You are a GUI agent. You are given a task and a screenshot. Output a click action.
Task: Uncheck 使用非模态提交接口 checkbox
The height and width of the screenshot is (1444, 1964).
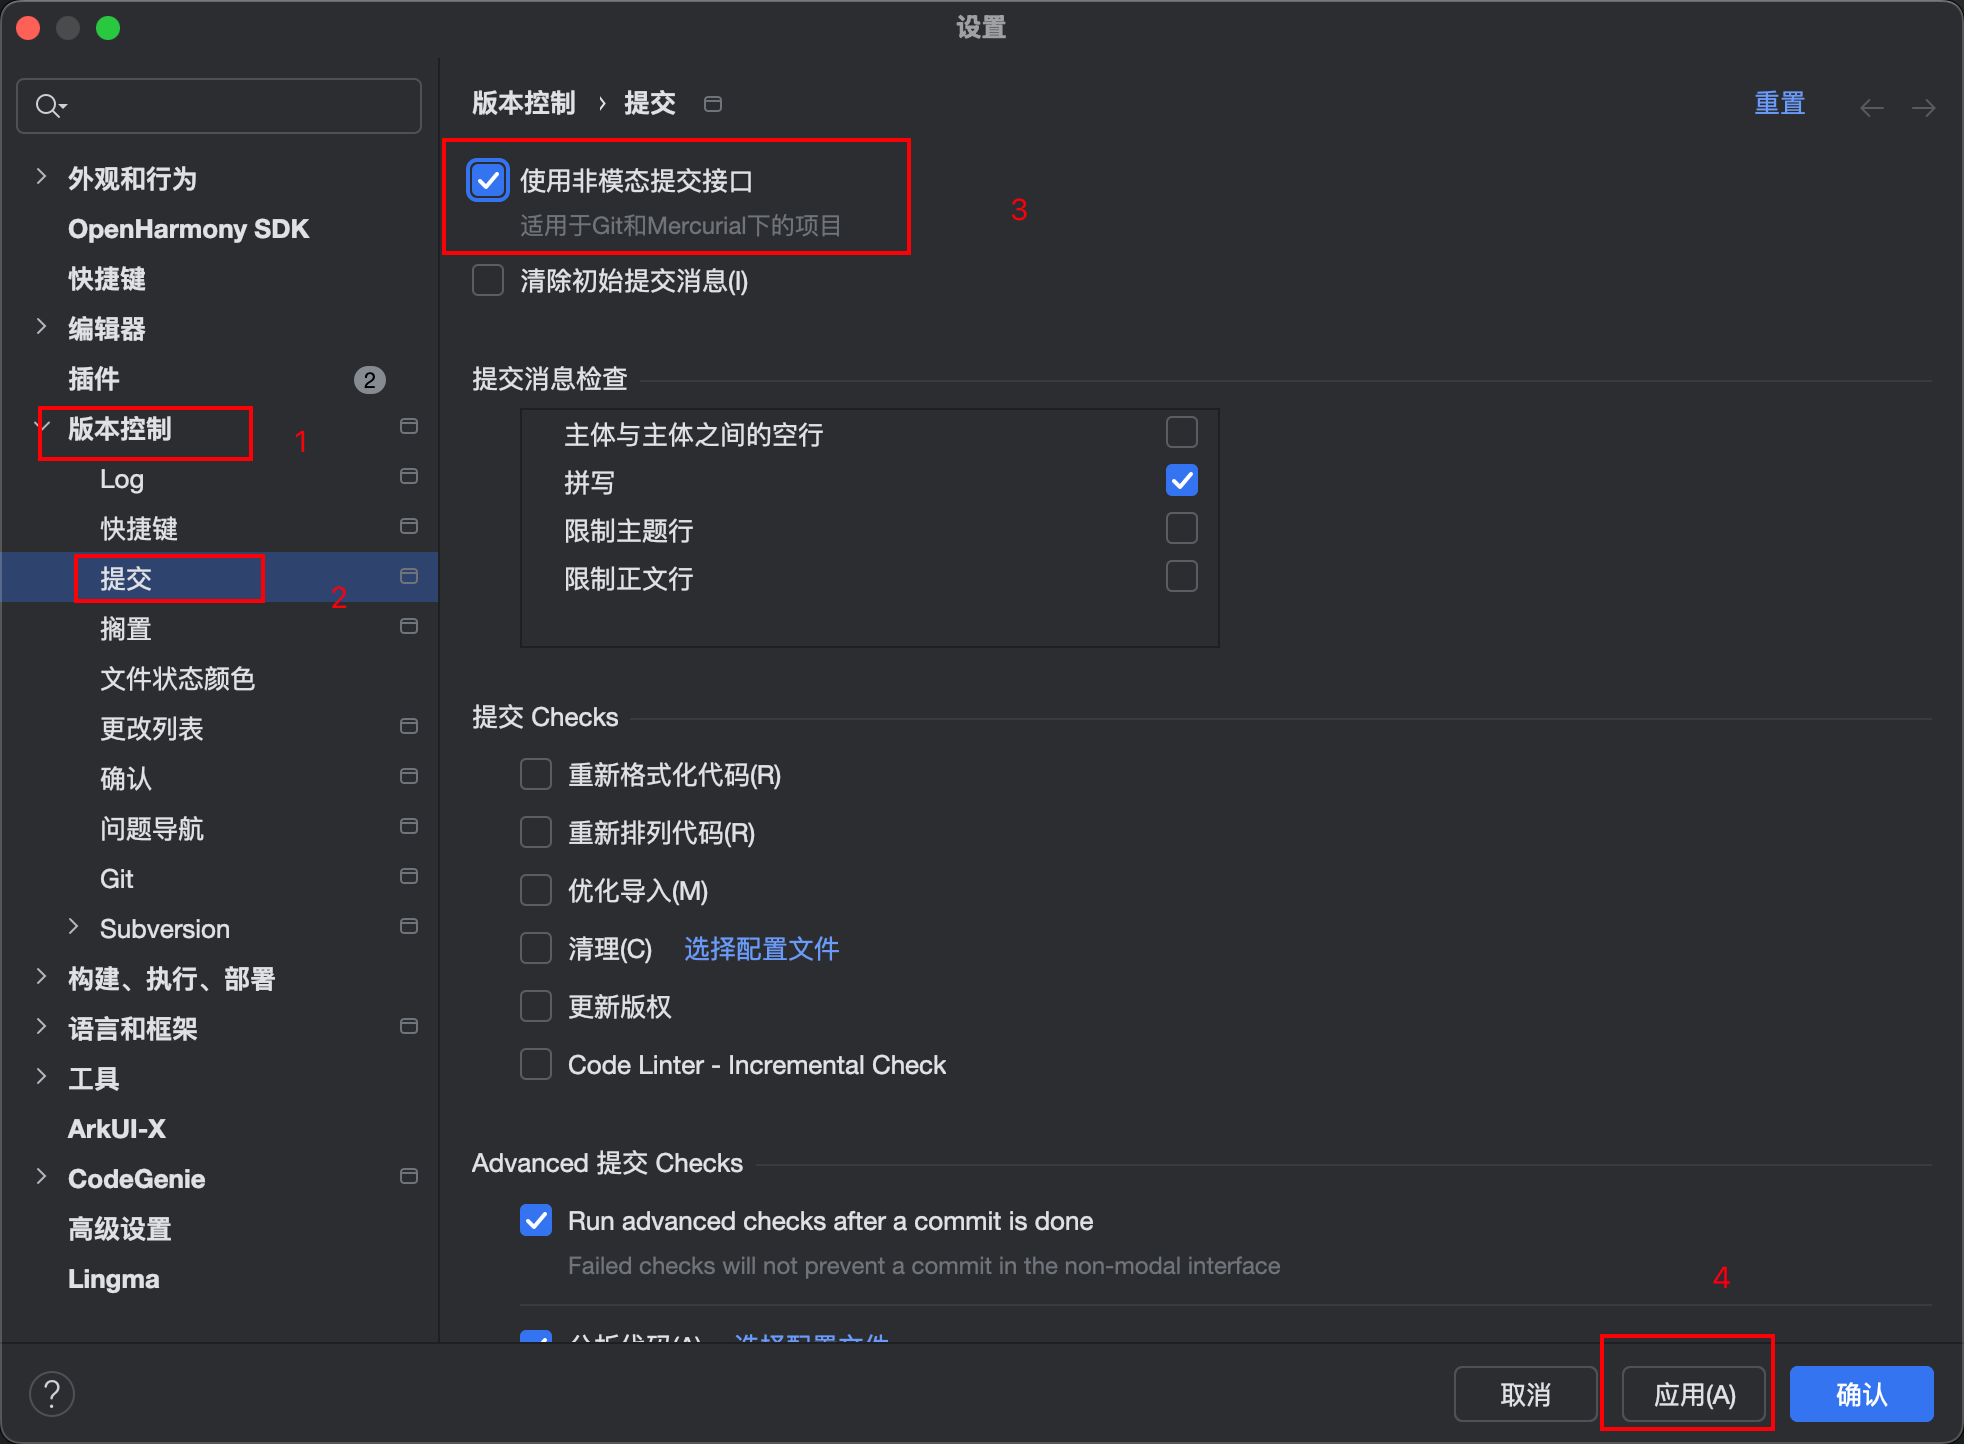(x=488, y=181)
